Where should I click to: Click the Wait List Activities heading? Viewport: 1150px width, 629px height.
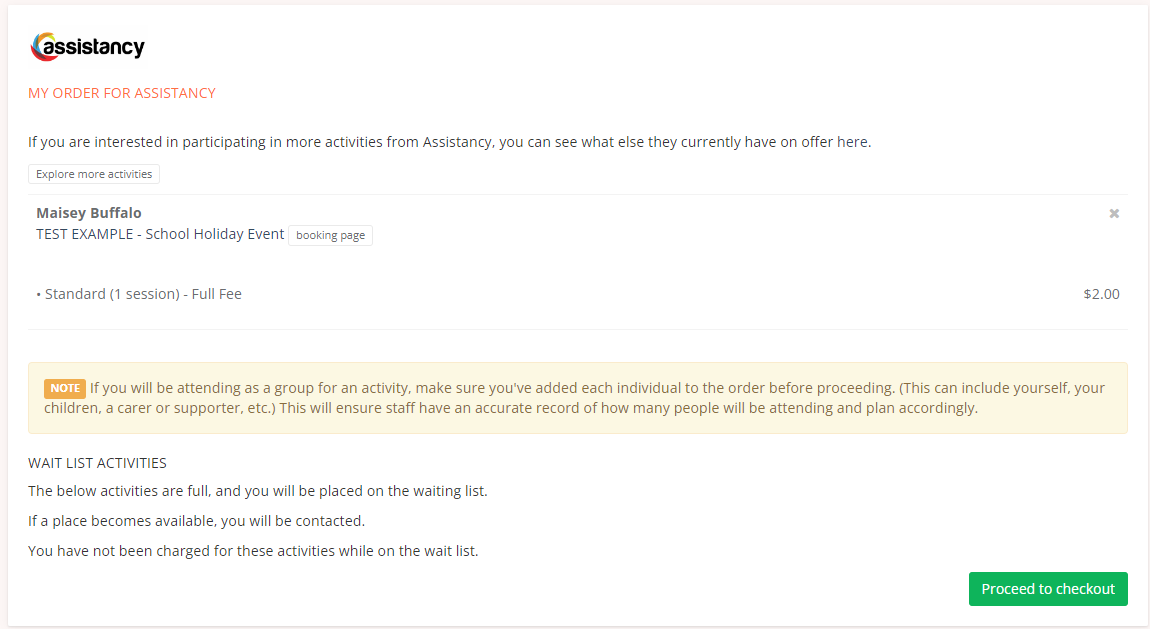pos(98,463)
